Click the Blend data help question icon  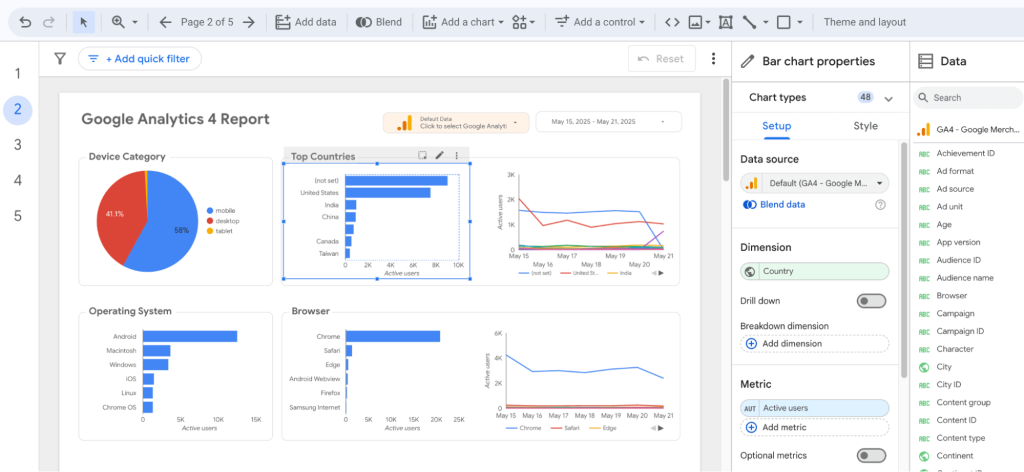point(880,205)
